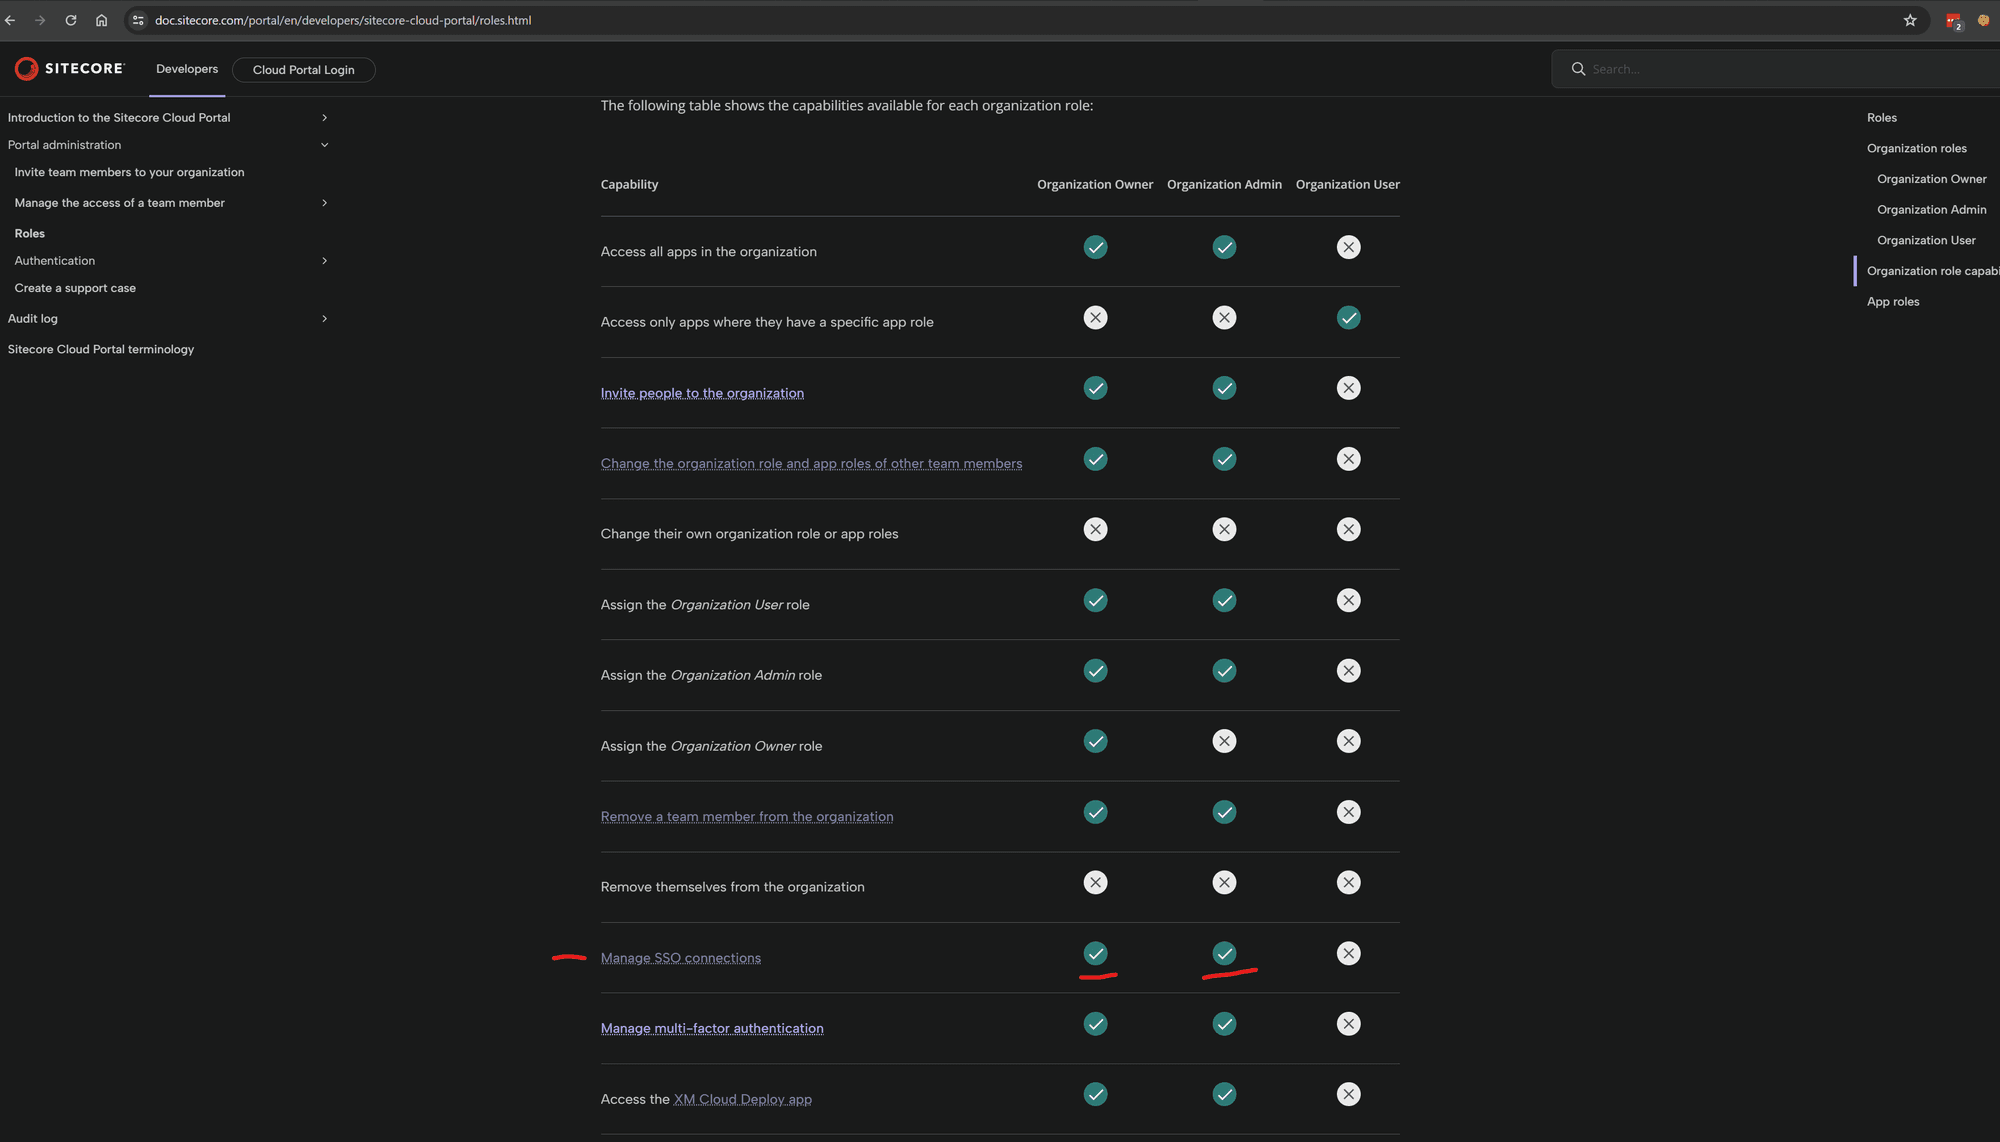The width and height of the screenshot is (2000, 1142).
Task: Click Organization Owner checkmark for Manage SSO connections
Action: coord(1095,953)
